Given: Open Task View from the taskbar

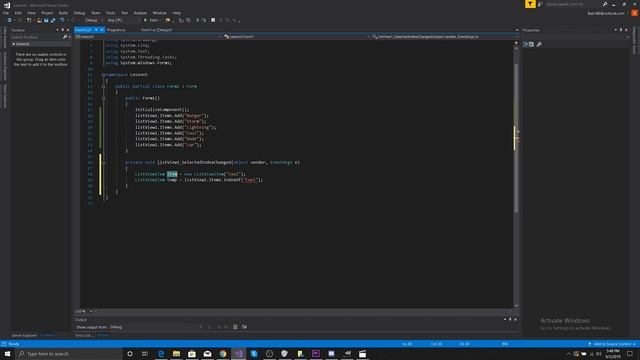Looking at the screenshot, I should [x=145, y=353].
